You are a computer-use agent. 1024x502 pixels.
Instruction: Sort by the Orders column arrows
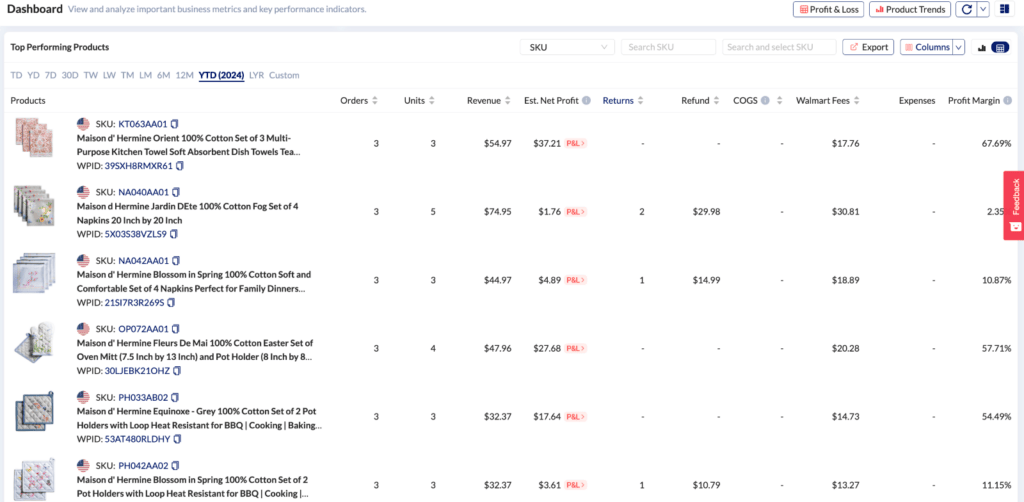[375, 101]
